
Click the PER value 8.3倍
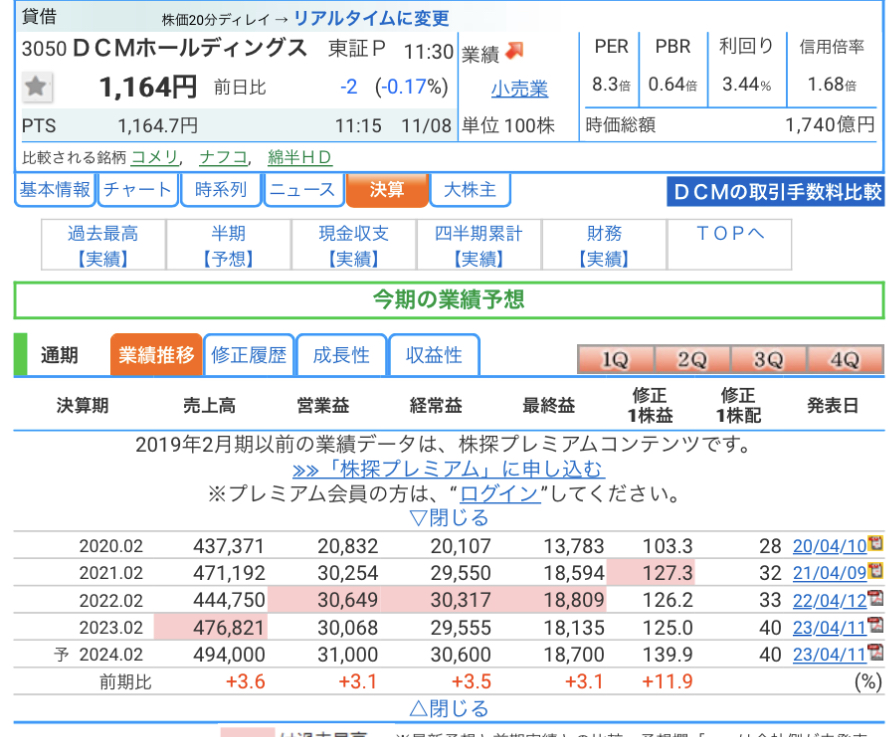pos(611,84)
